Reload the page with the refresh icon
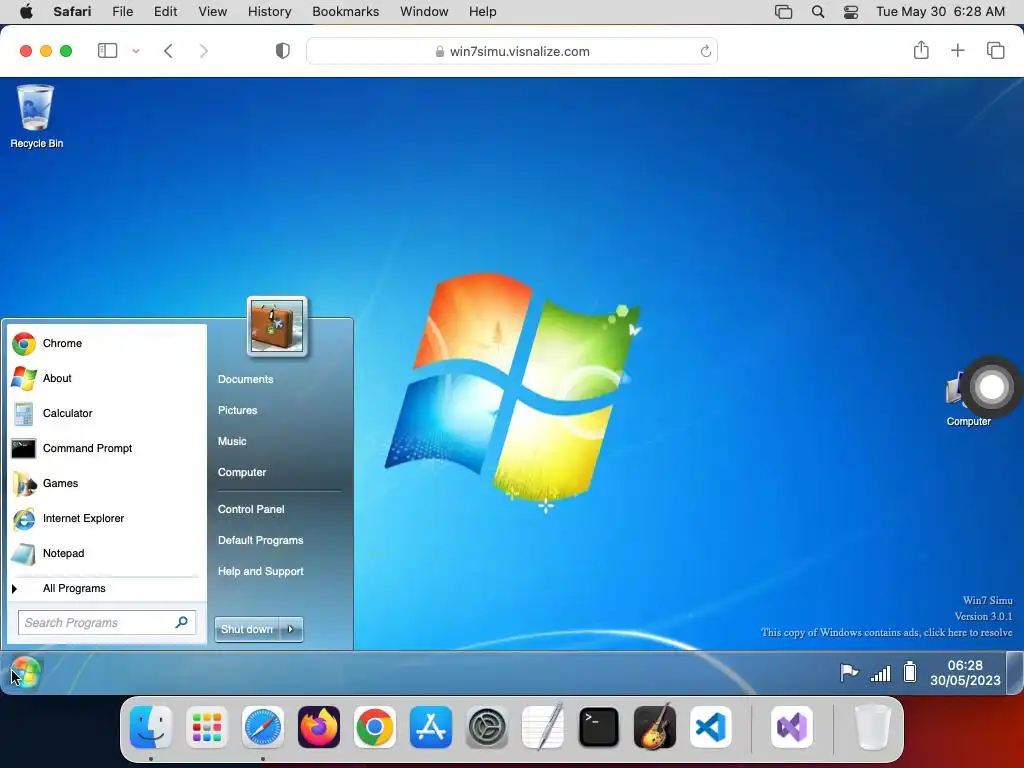 [x=705, y=51]
